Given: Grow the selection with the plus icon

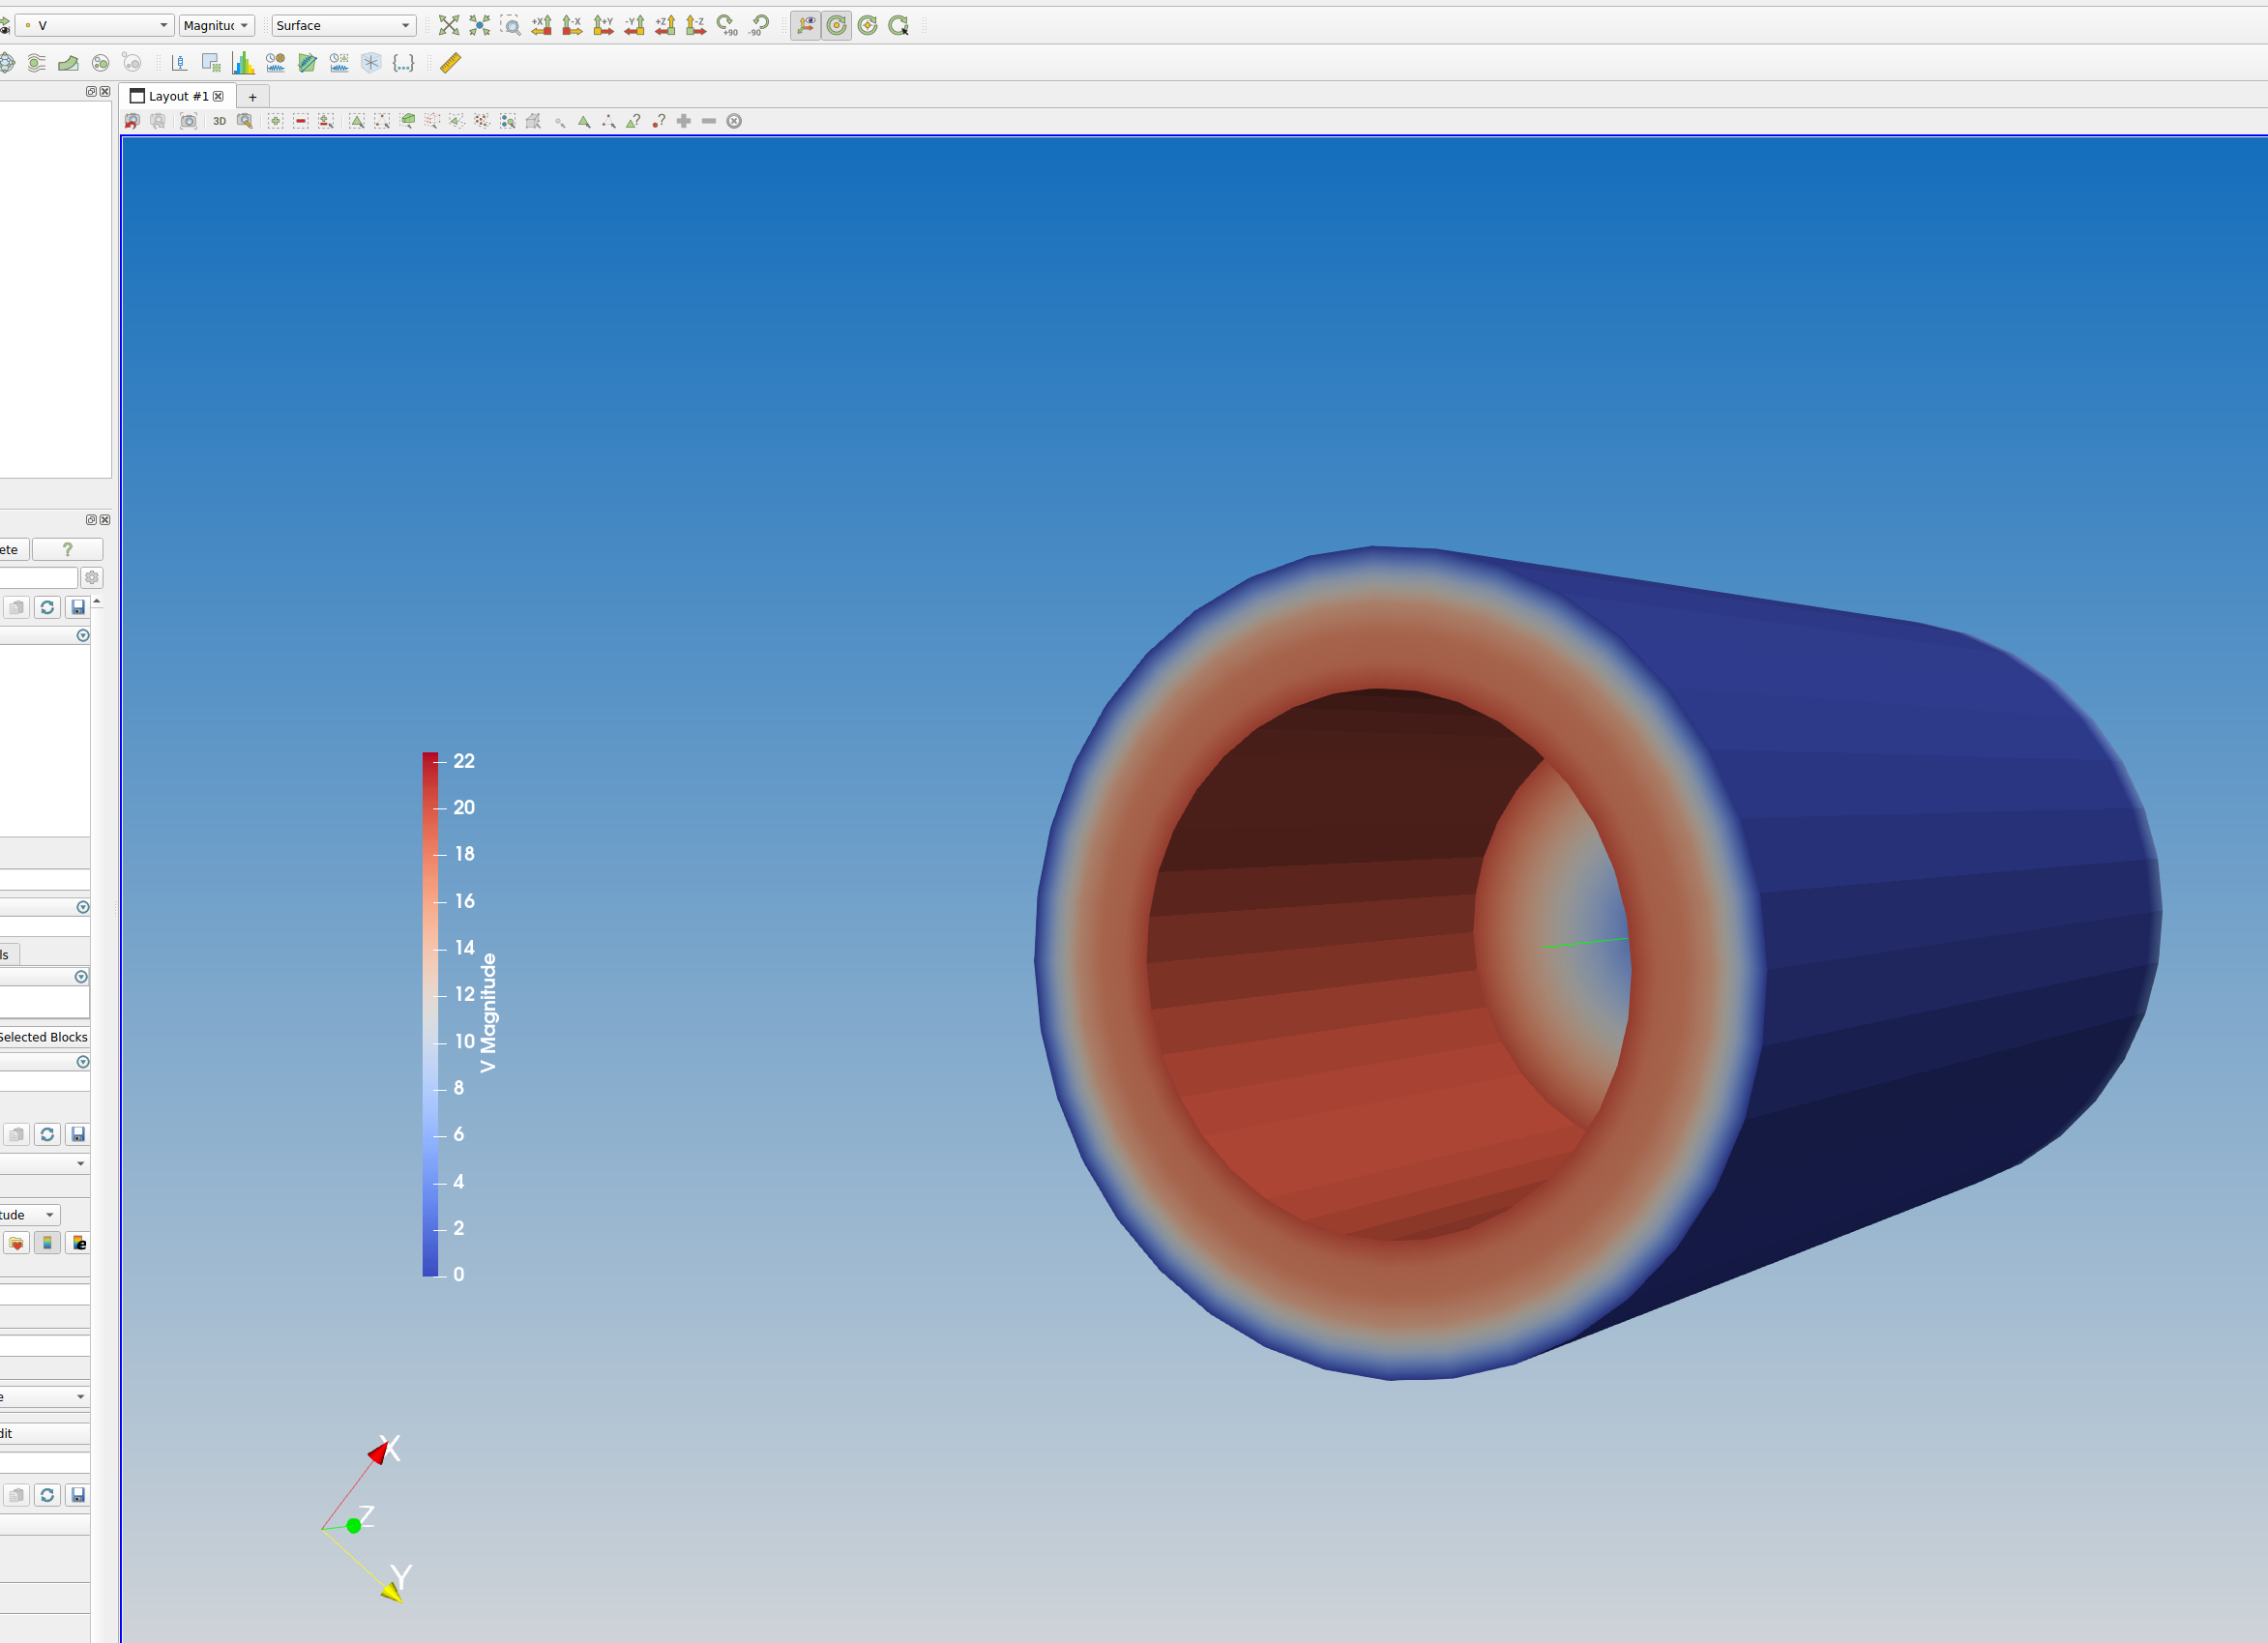Looking at the screenshot, I should coord(685,121).
